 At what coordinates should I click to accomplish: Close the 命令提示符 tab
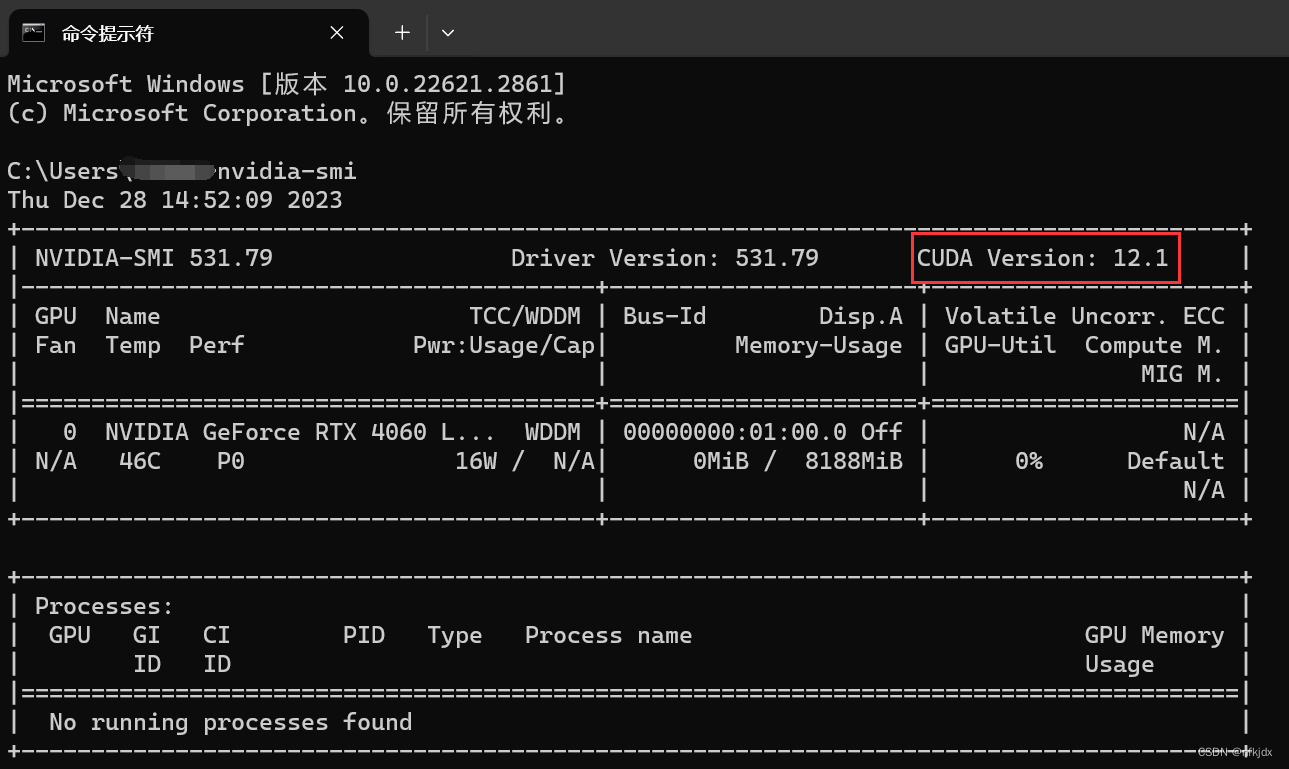337,33
